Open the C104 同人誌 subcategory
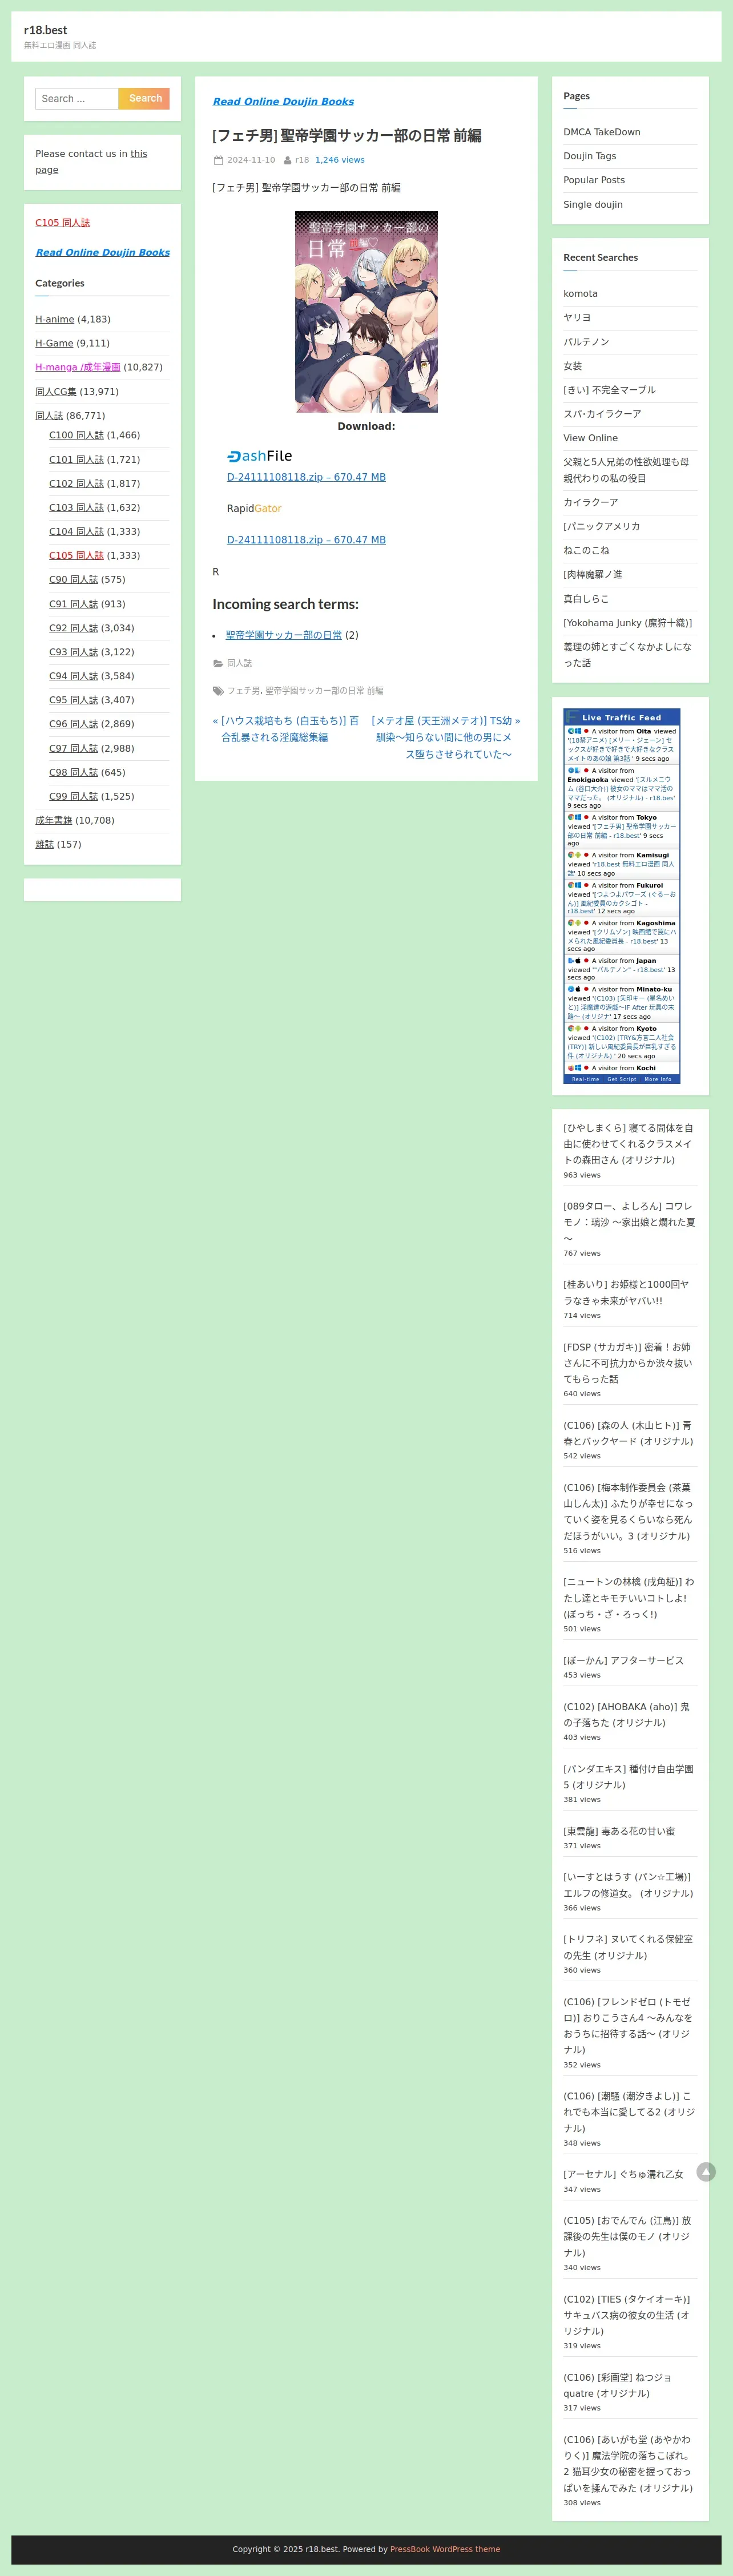733x2576 pixels. coord(76,531)
